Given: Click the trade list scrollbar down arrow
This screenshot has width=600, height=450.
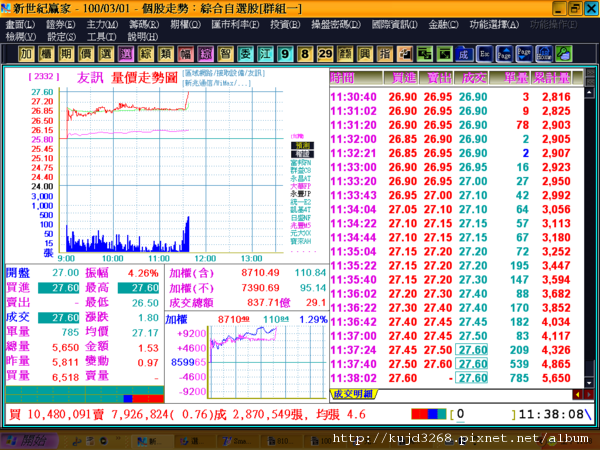Looking at the screenshot, I should [589, 382].
